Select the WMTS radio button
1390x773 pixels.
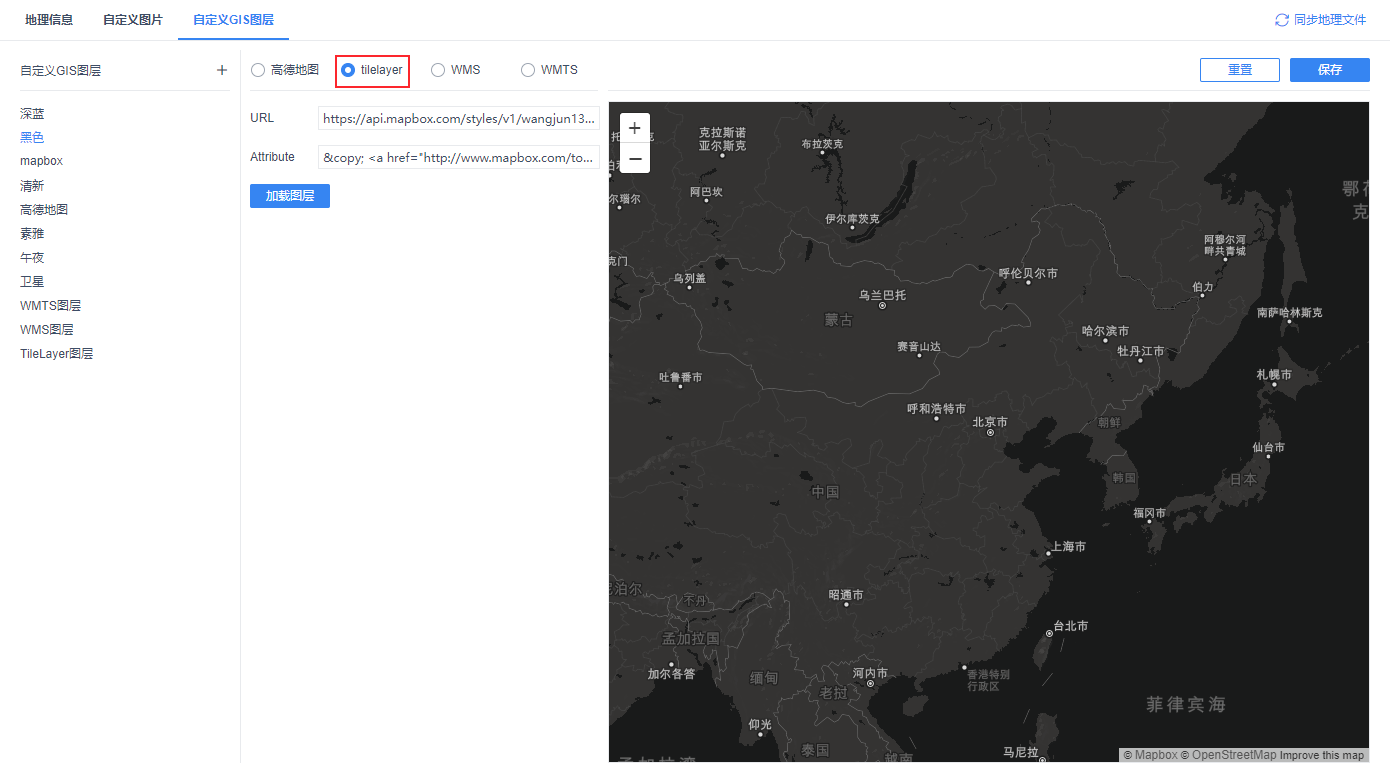point(528,70)
